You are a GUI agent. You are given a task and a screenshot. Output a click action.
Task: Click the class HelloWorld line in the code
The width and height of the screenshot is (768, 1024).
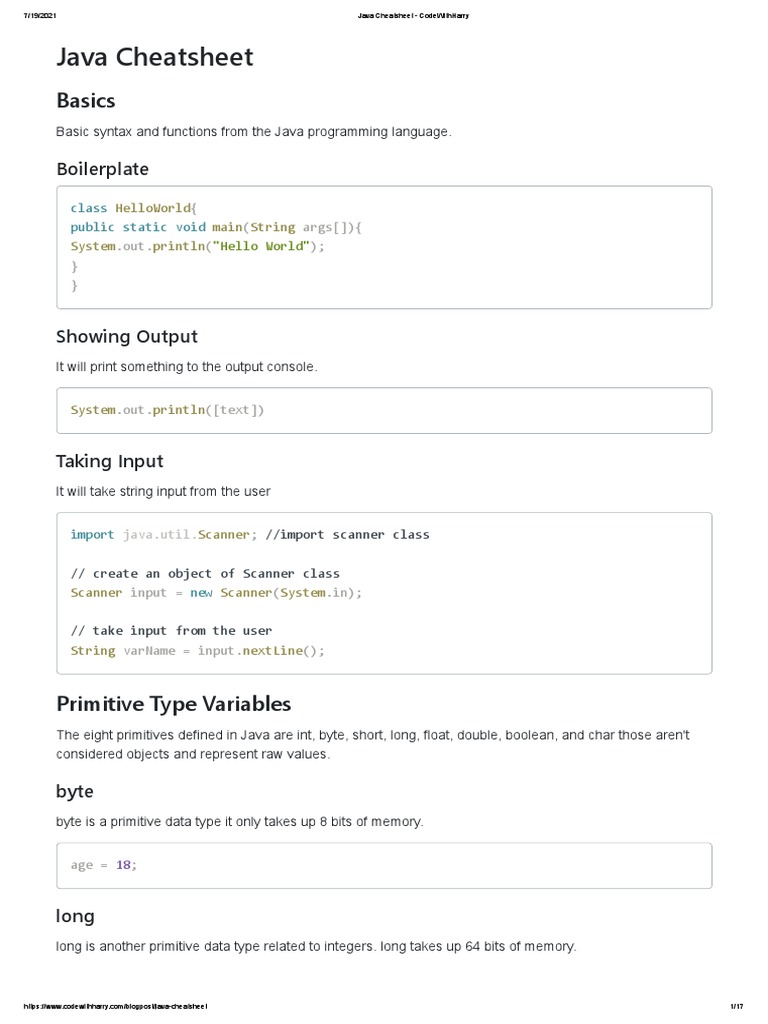tap(135, 208)
